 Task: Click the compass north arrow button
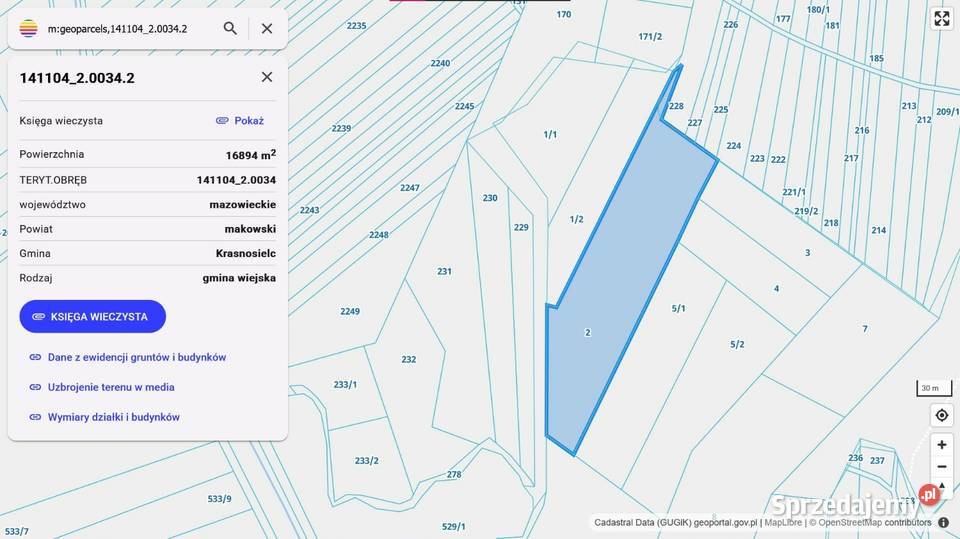tap(942, 488)
